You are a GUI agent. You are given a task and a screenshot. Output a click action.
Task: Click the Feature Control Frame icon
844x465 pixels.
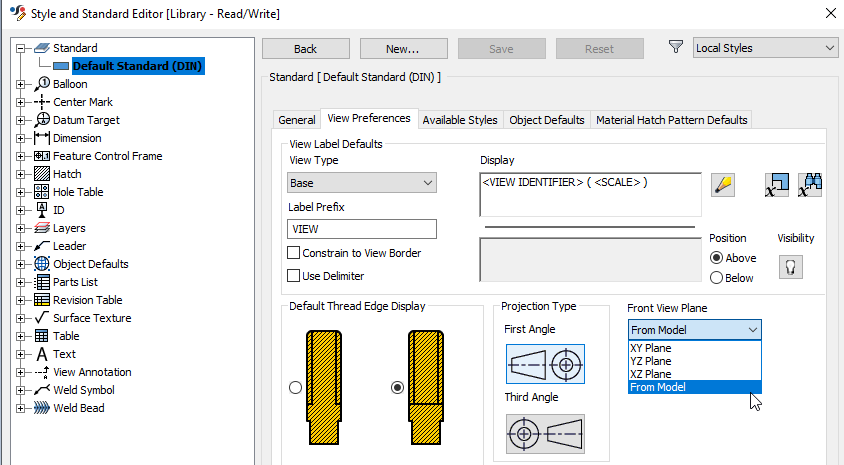[x=42, y=156]
